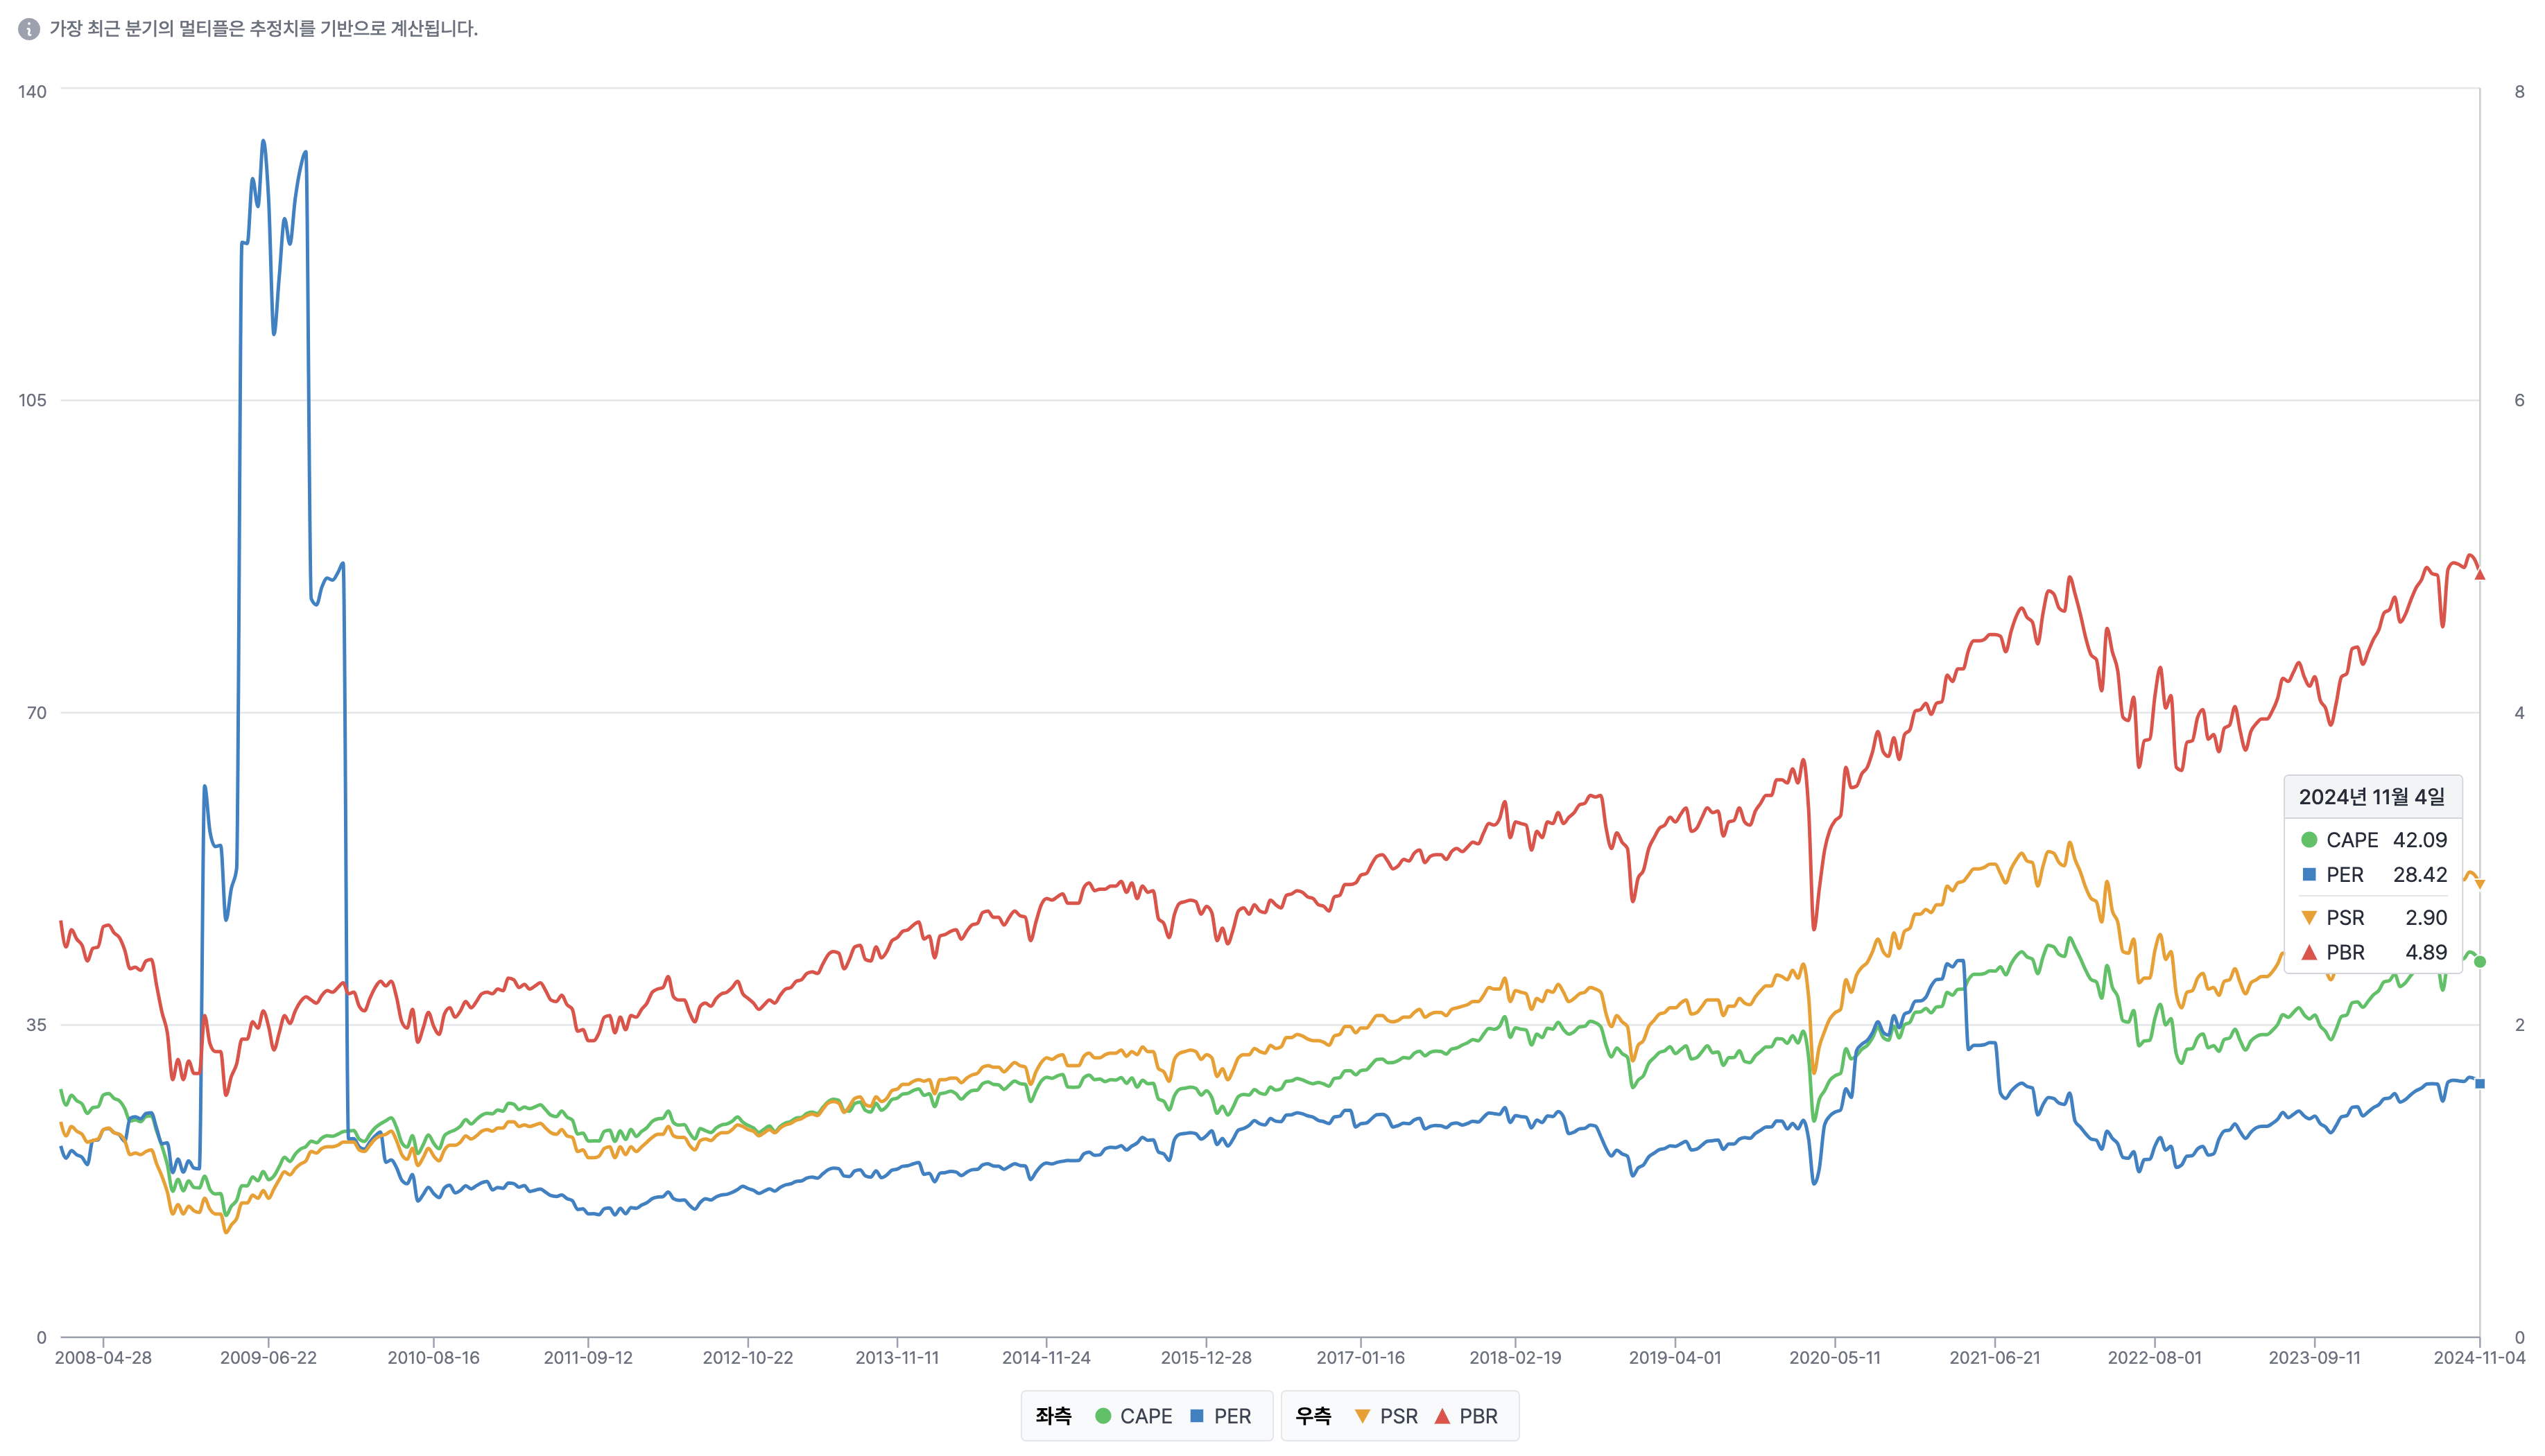Click red PBR triangle marker at line end
This screenshot has height=1456, width=2545.
(x=2479, y=575)
